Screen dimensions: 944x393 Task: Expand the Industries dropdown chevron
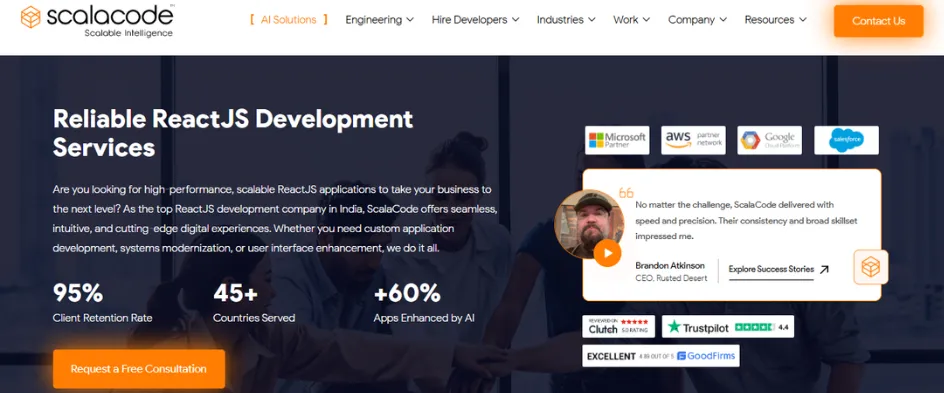[592, 20]
